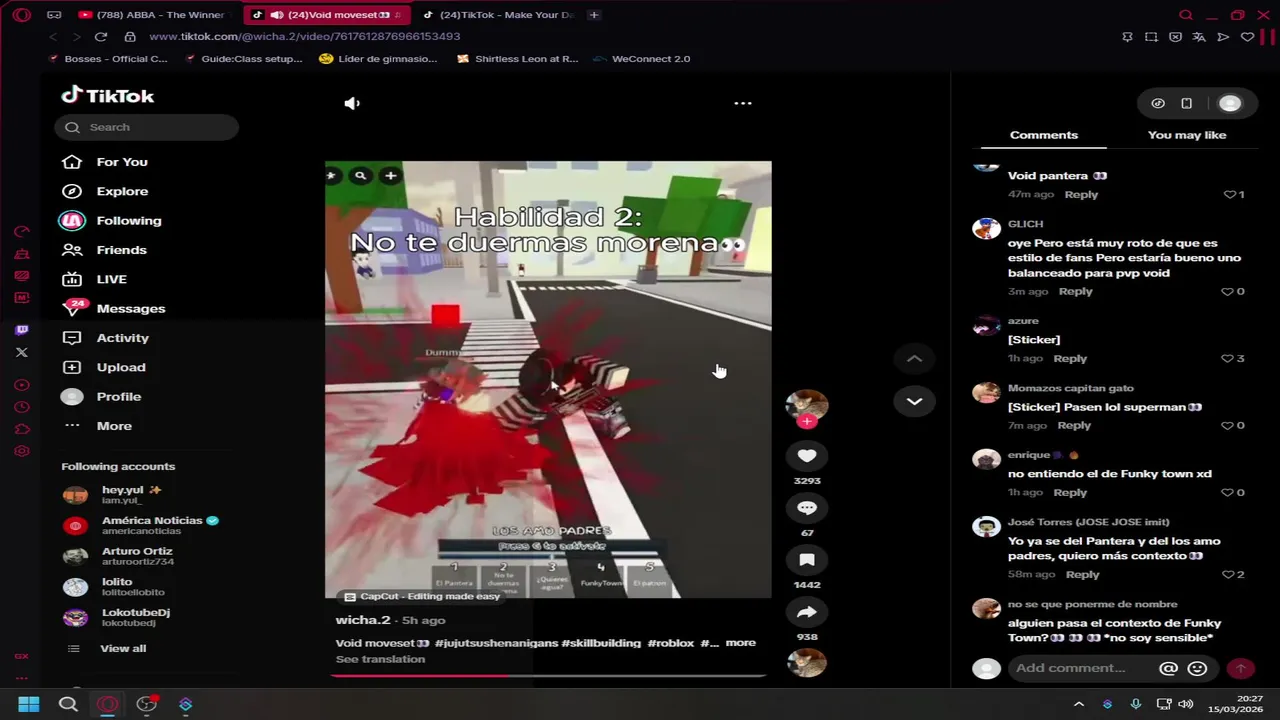Open the spinning sound disc thumbnail
The image size is (1280, 720).
[x=807, y=662]
